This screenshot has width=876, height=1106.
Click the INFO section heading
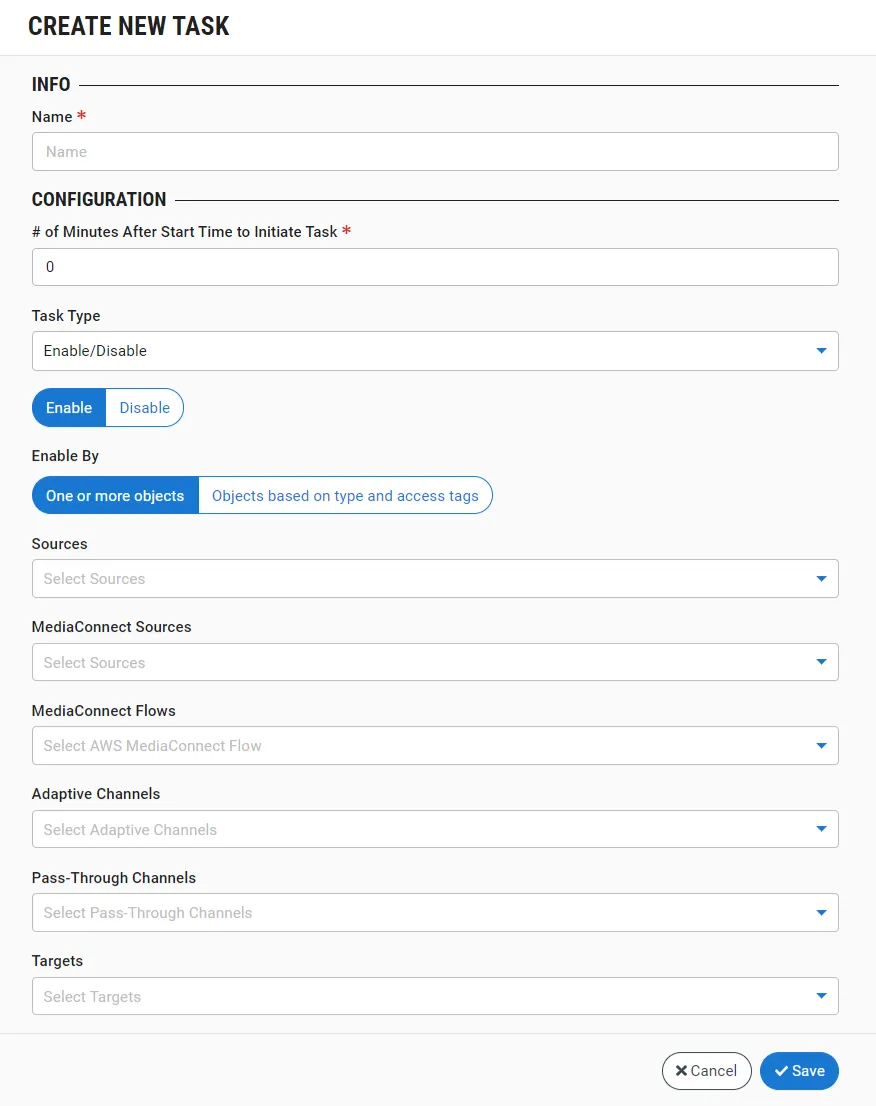click(51, 85)
